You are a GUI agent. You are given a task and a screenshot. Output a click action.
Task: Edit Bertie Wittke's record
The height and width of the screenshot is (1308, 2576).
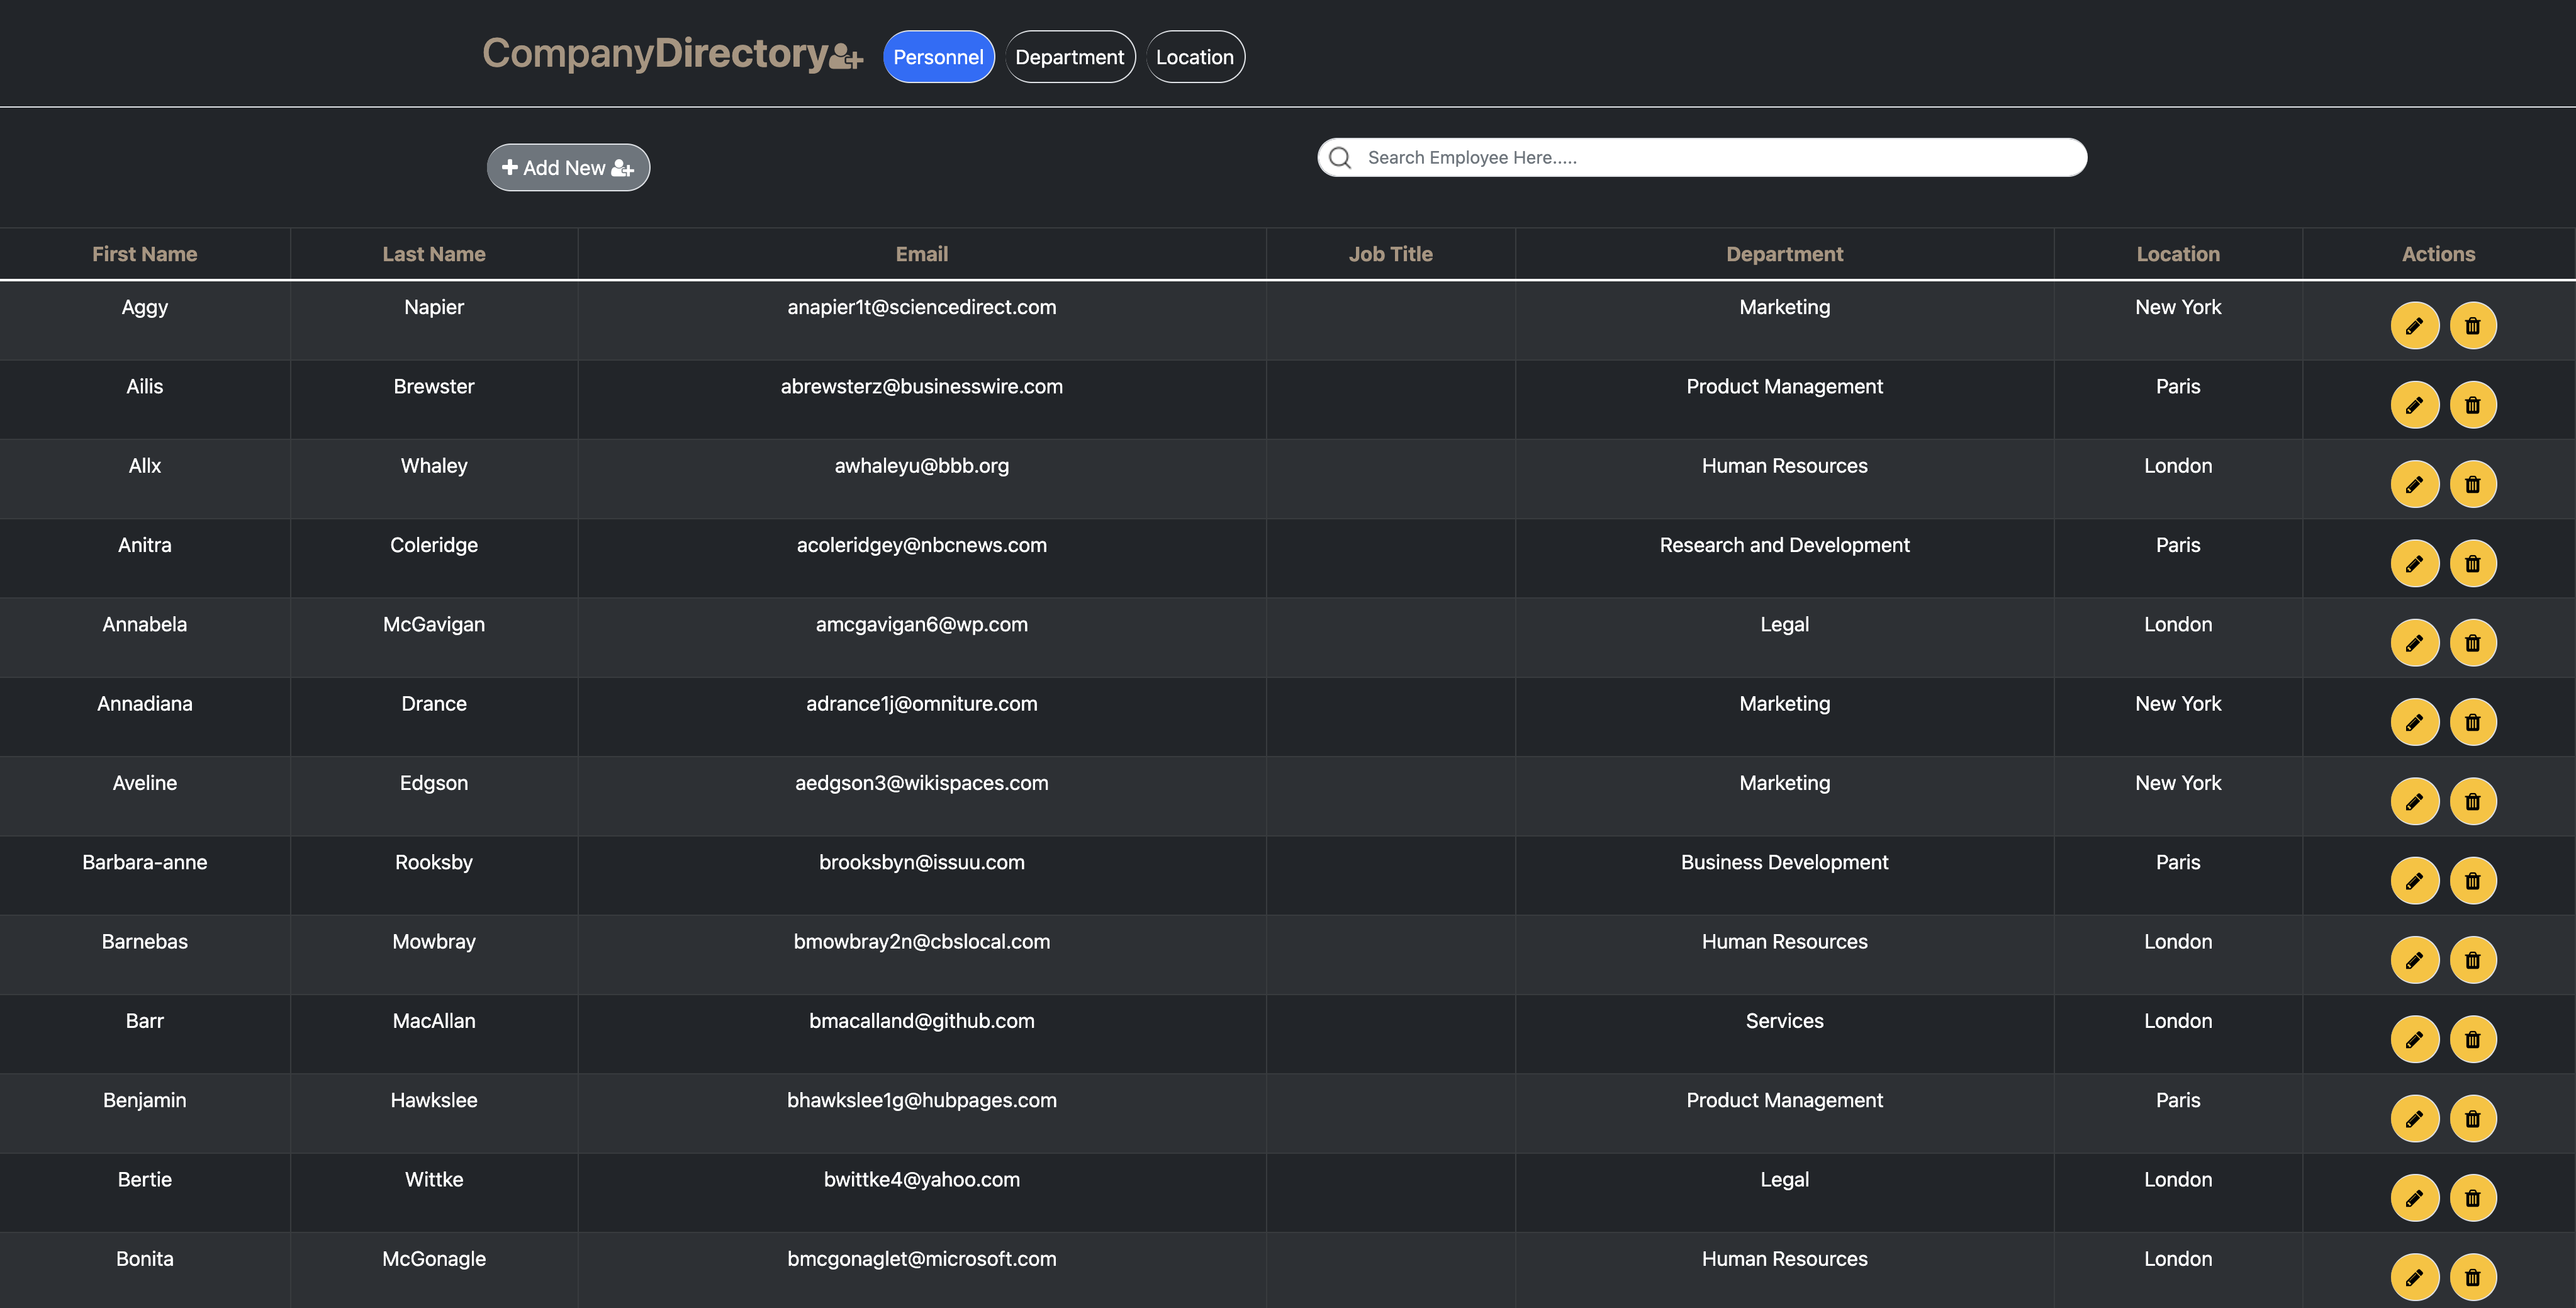click(2414, 1198)
